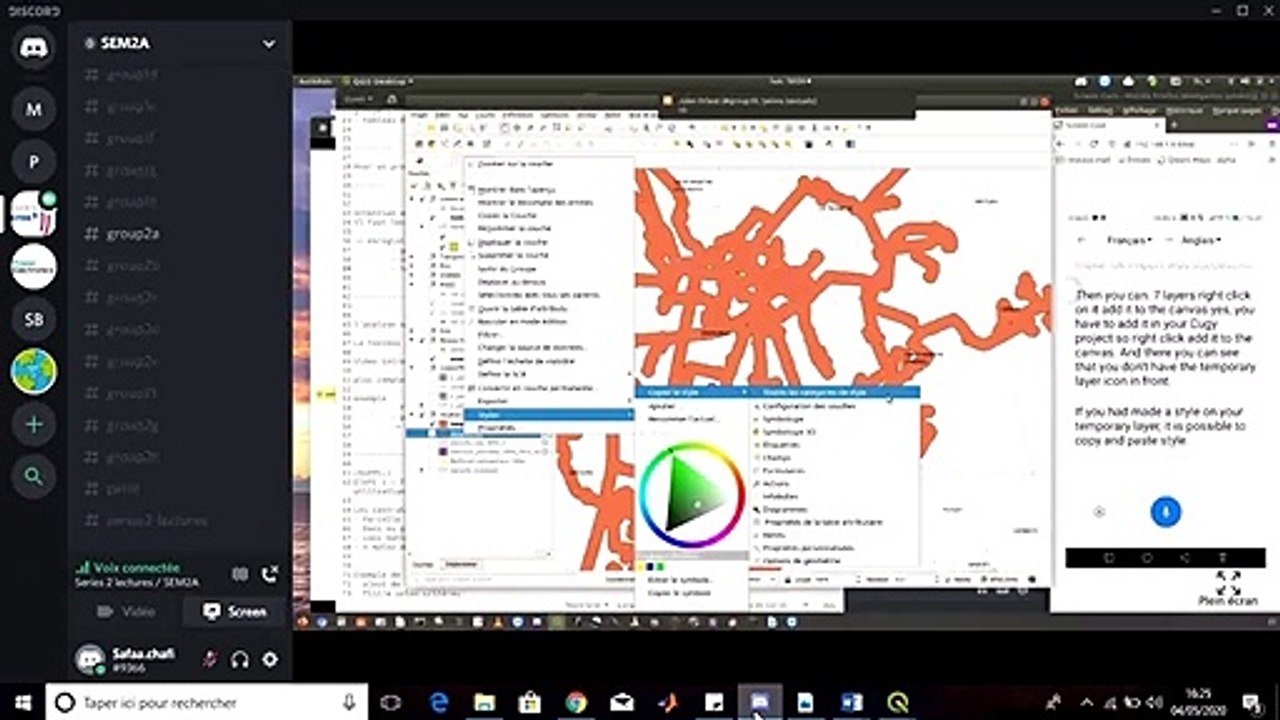Image resolution: width=1280 pixels, height=720 pixels.
Task: Open the M server icon
Action: 34,109
